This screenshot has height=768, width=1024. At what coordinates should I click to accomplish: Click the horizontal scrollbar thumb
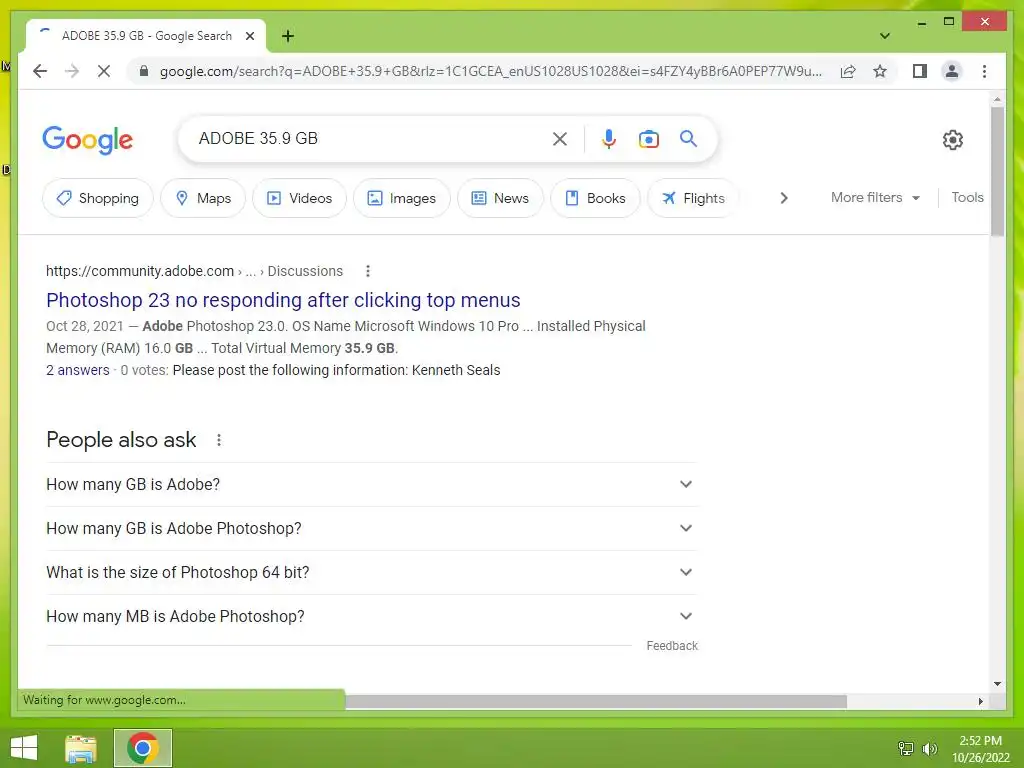click(596, 701)
